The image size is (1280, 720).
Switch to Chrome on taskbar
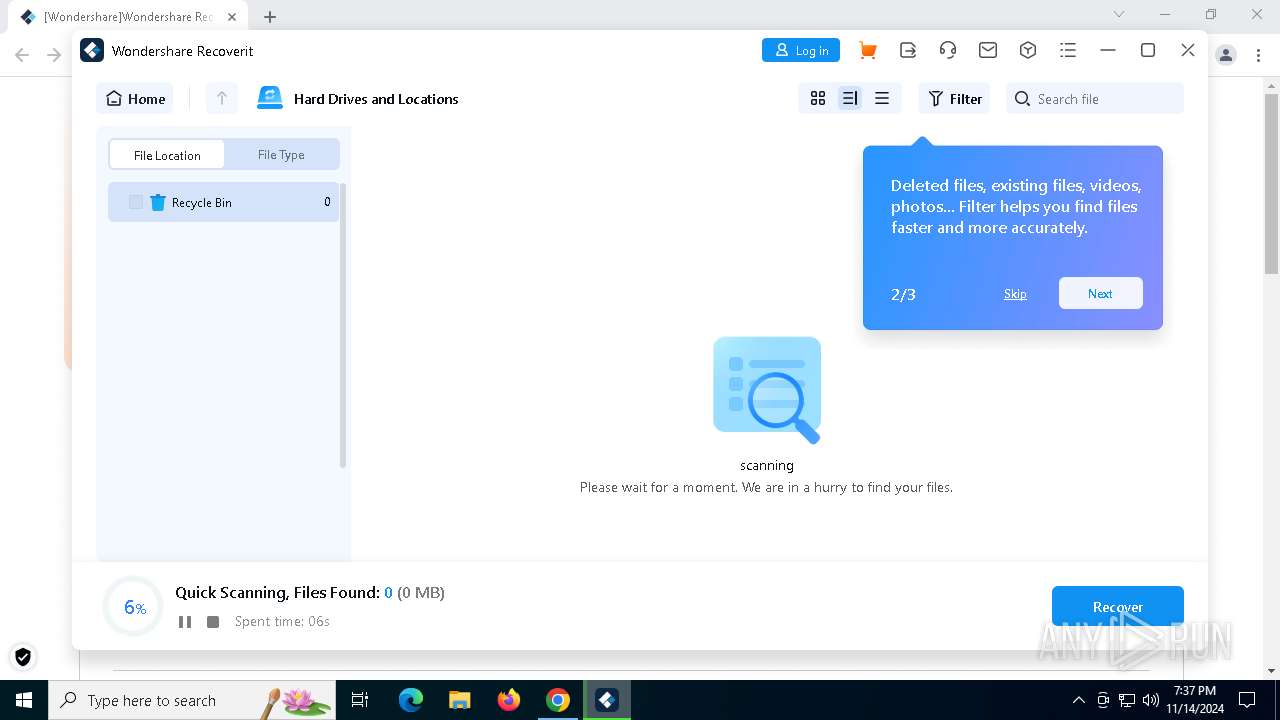[x=558, y=700]
